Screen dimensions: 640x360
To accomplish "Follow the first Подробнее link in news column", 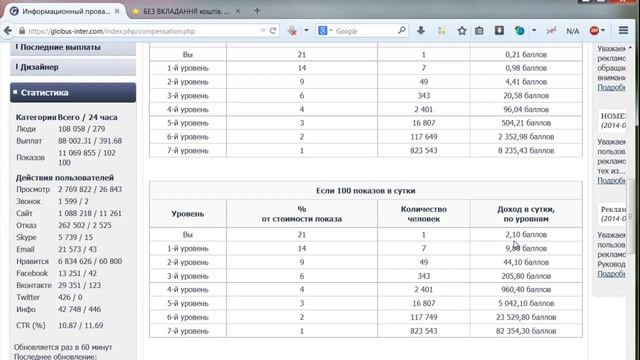I will [x=611, y=87].
